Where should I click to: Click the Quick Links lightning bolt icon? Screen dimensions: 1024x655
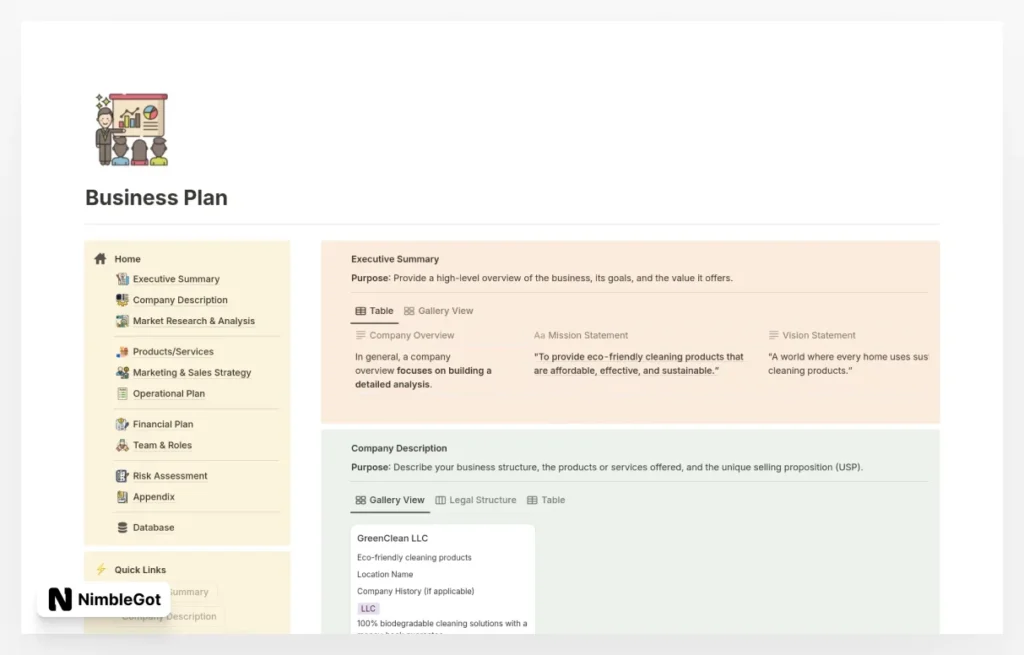[99, 569]
